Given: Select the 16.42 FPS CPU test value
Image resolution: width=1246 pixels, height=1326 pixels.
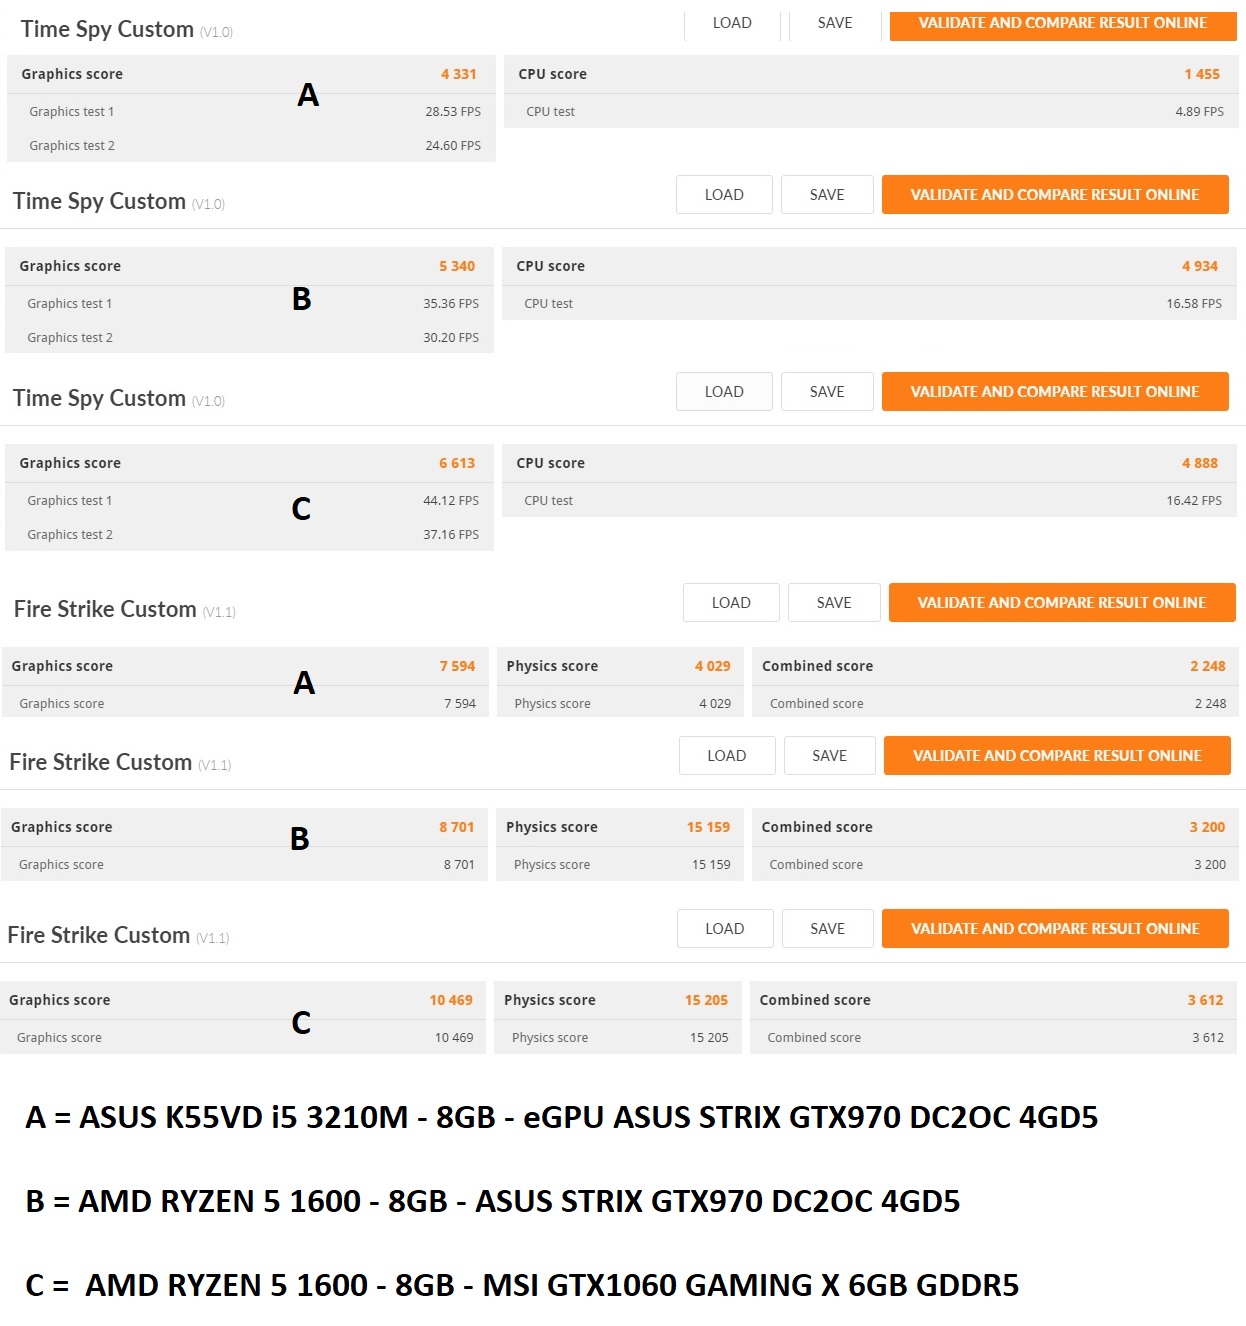Looking at the screenshot, I should coord(1194,501).
